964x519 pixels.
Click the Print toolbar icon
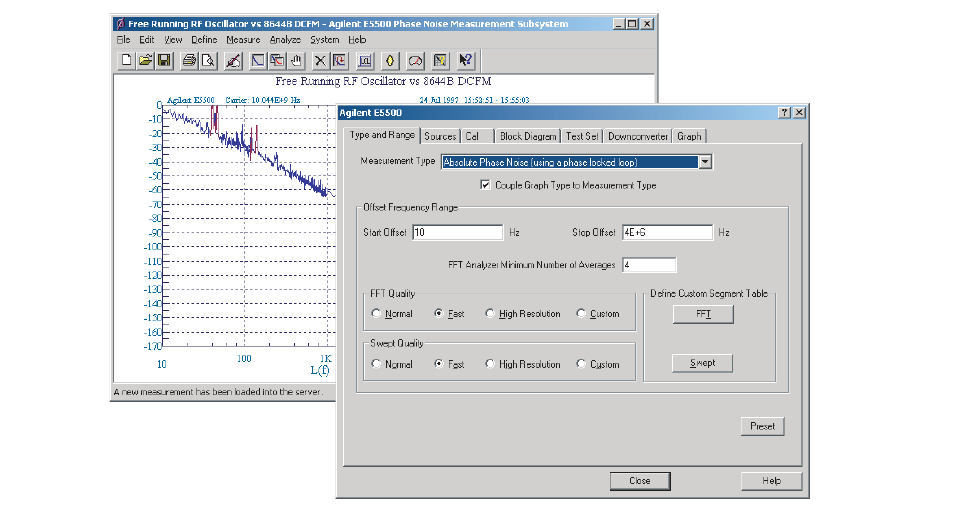point(189,60)
